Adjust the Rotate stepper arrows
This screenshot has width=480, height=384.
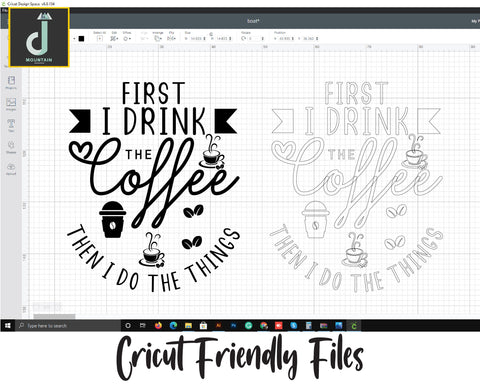pyautogui.click(x=263, y=39)
